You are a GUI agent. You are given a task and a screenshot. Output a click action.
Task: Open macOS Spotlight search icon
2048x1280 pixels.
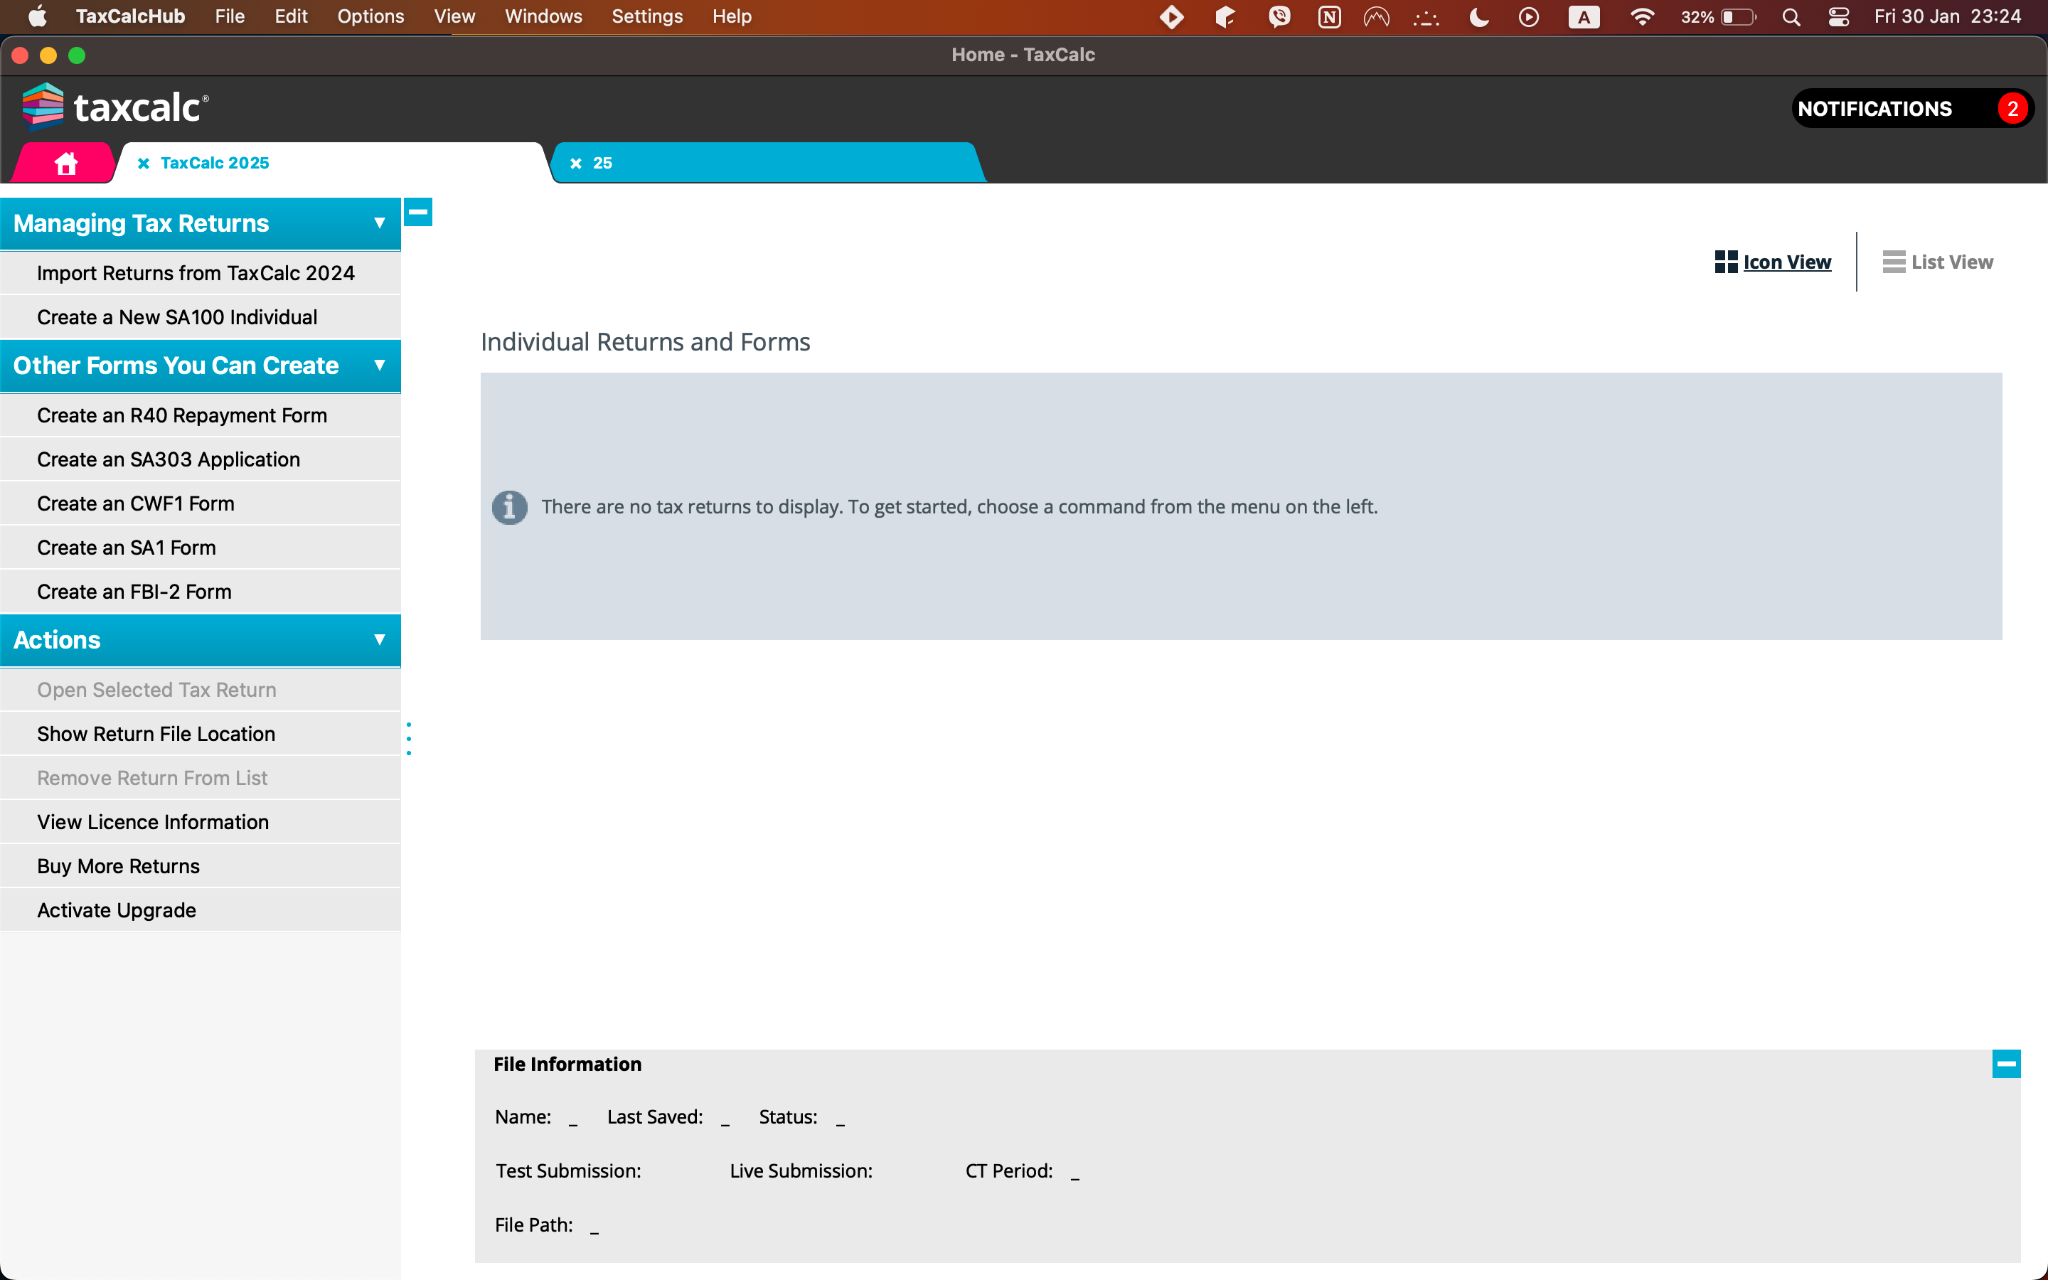pos(1791,17)
